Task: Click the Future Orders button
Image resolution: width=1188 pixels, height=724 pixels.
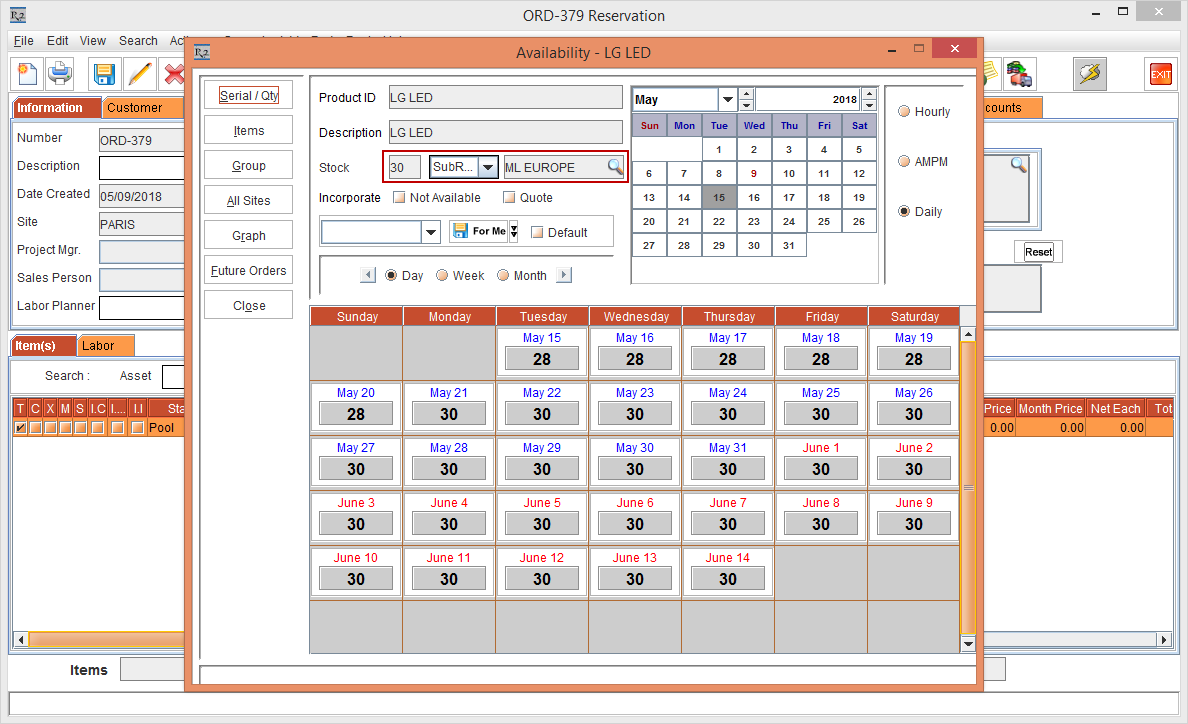Action: pos(248,271)
